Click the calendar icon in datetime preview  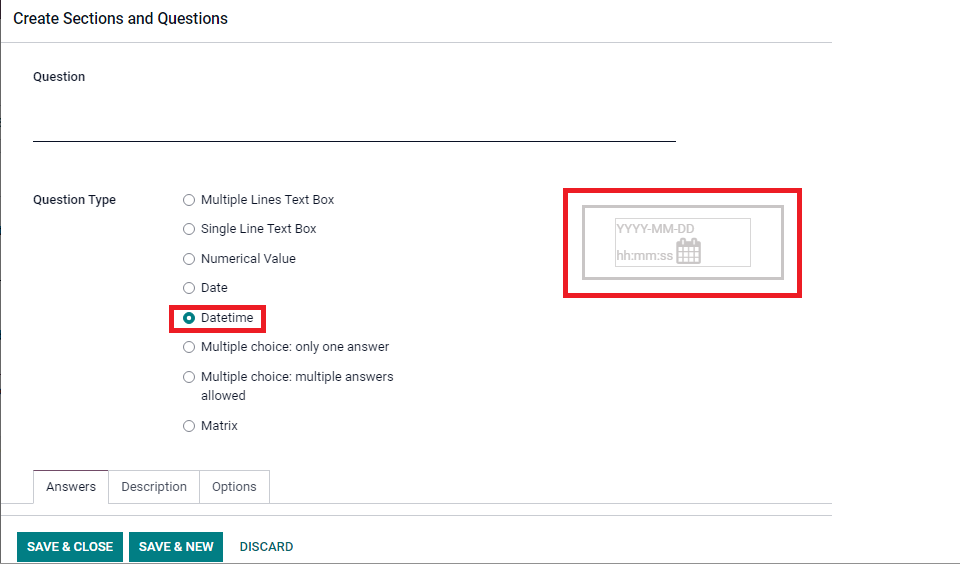coord(688,251)
